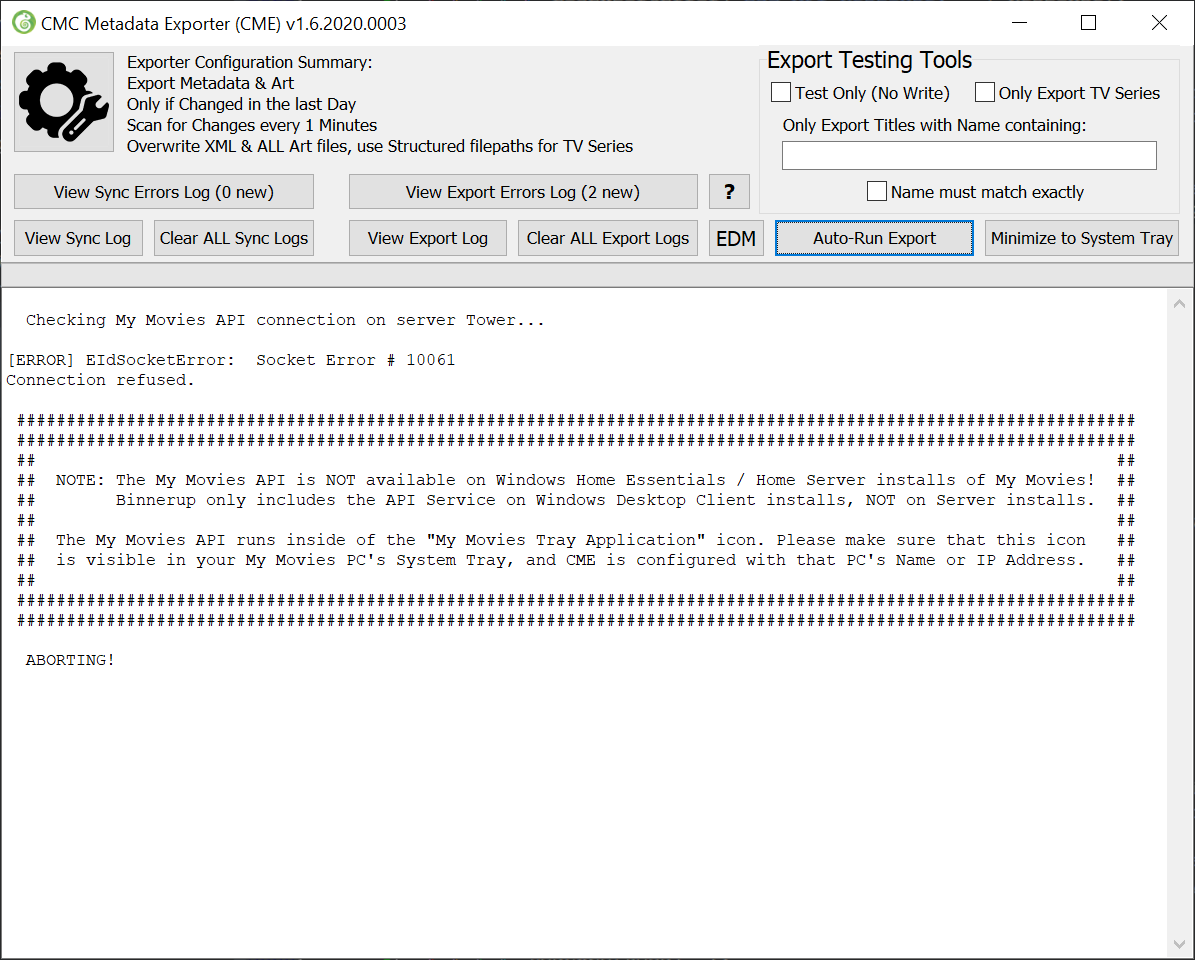
Task: Click Only Export Titles with Name containing label
Action: click(934, 125)
